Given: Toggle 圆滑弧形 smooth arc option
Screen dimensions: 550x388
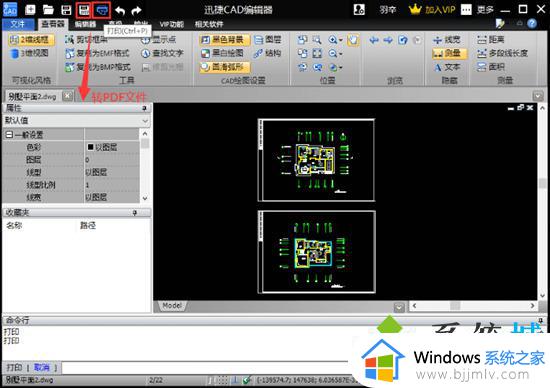Looking at the screenshot, I should click(x=224, y=67).
